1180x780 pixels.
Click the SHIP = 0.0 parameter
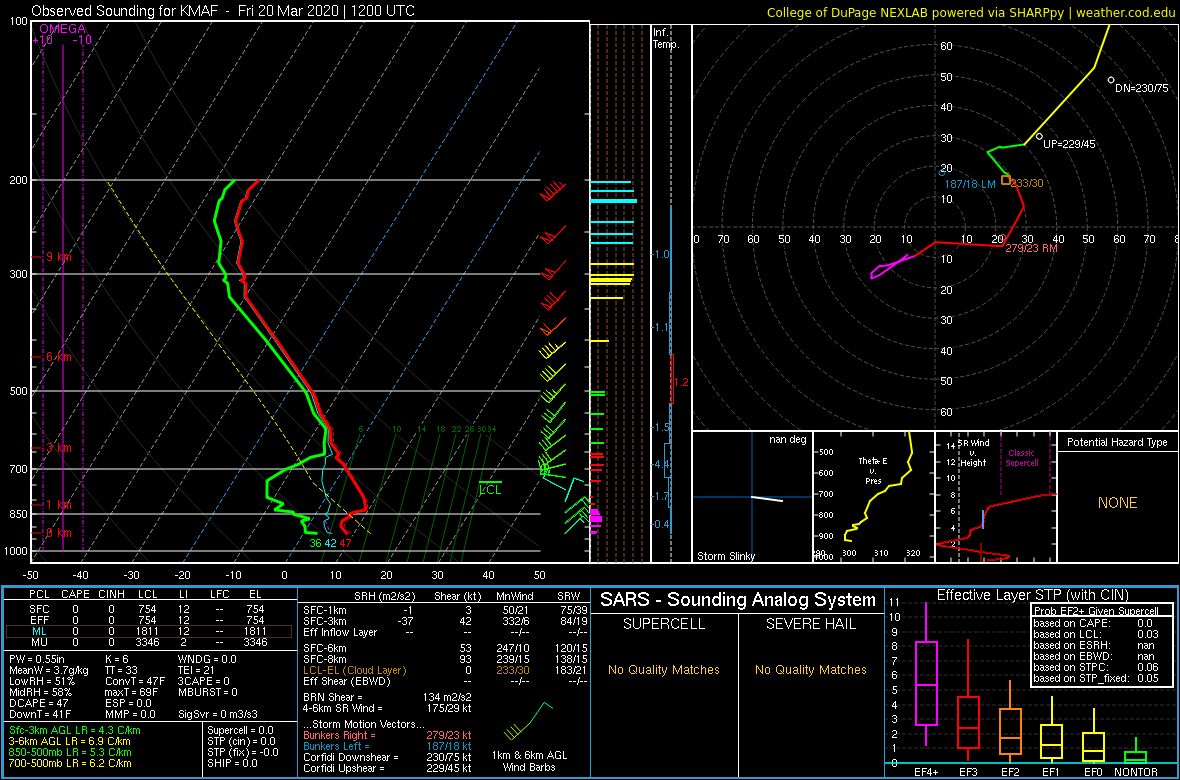pos(233,763)
